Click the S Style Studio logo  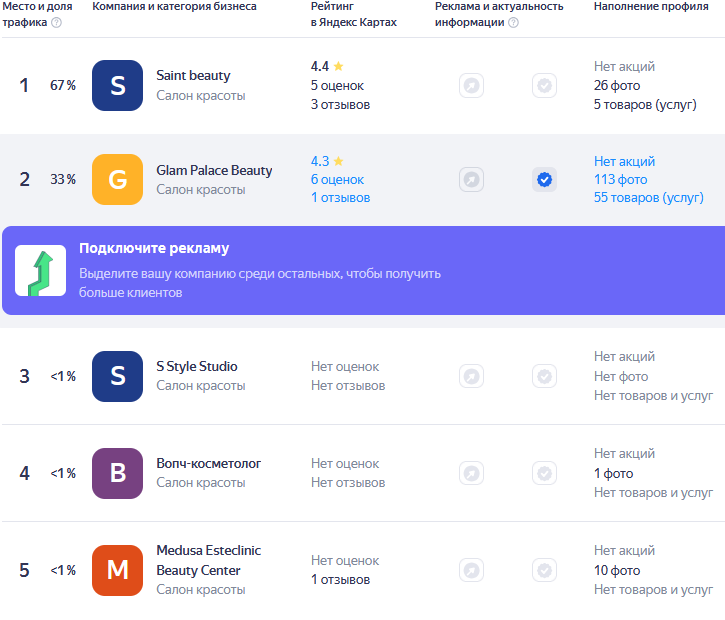point(117,376)
